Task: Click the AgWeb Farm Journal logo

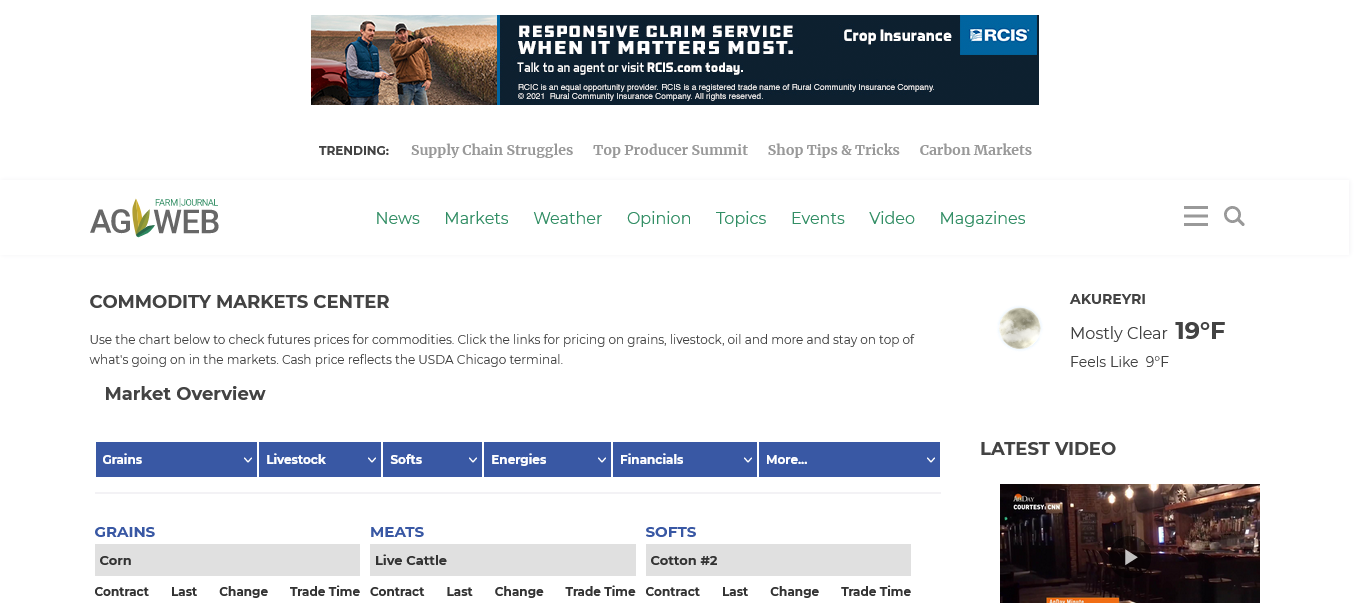Action: click(x=155, y=217)
